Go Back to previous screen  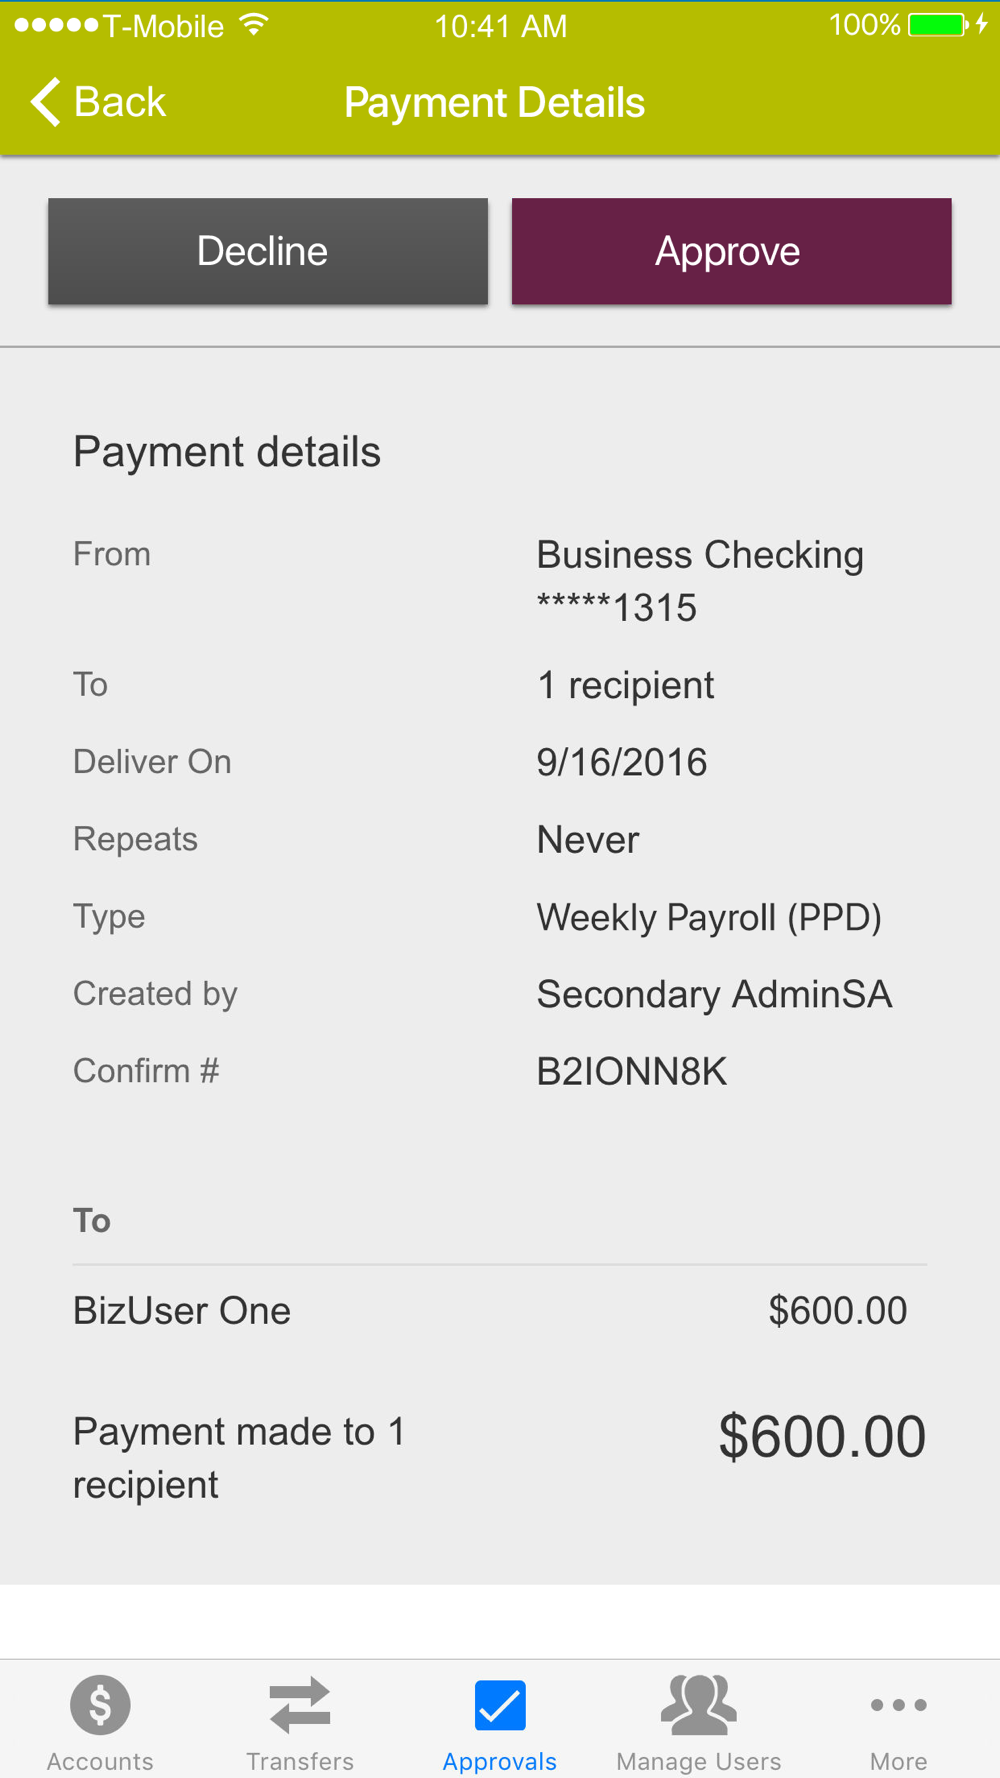98,102
